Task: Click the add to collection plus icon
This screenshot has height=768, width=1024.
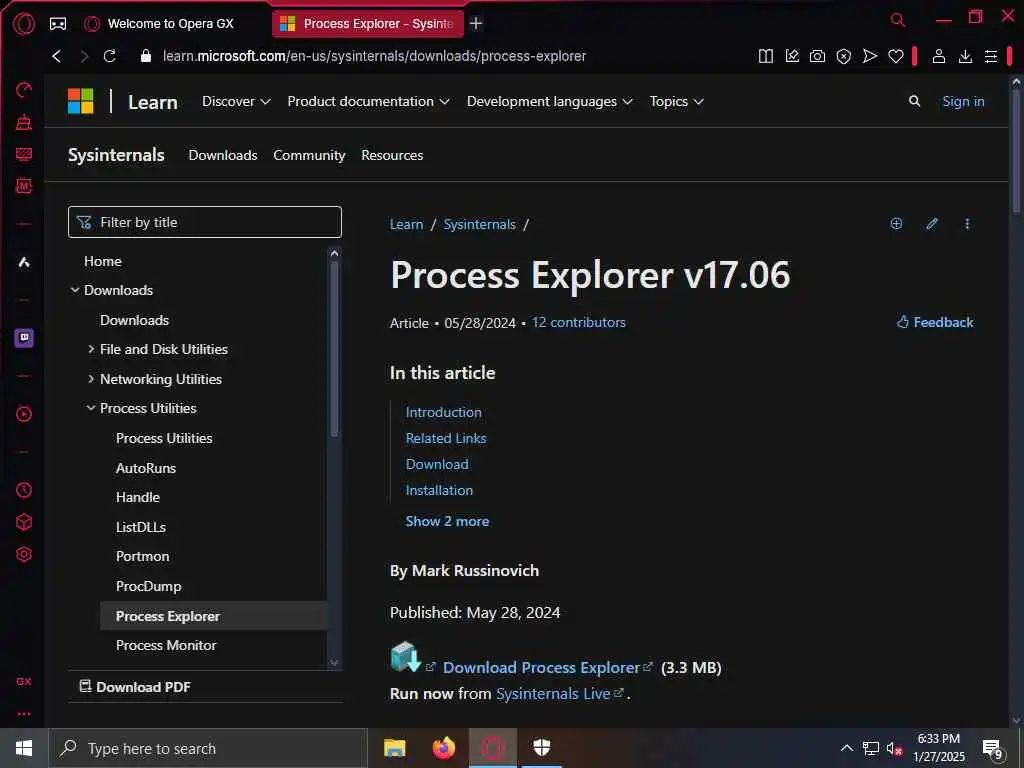Action: click(x=896, y=224)
